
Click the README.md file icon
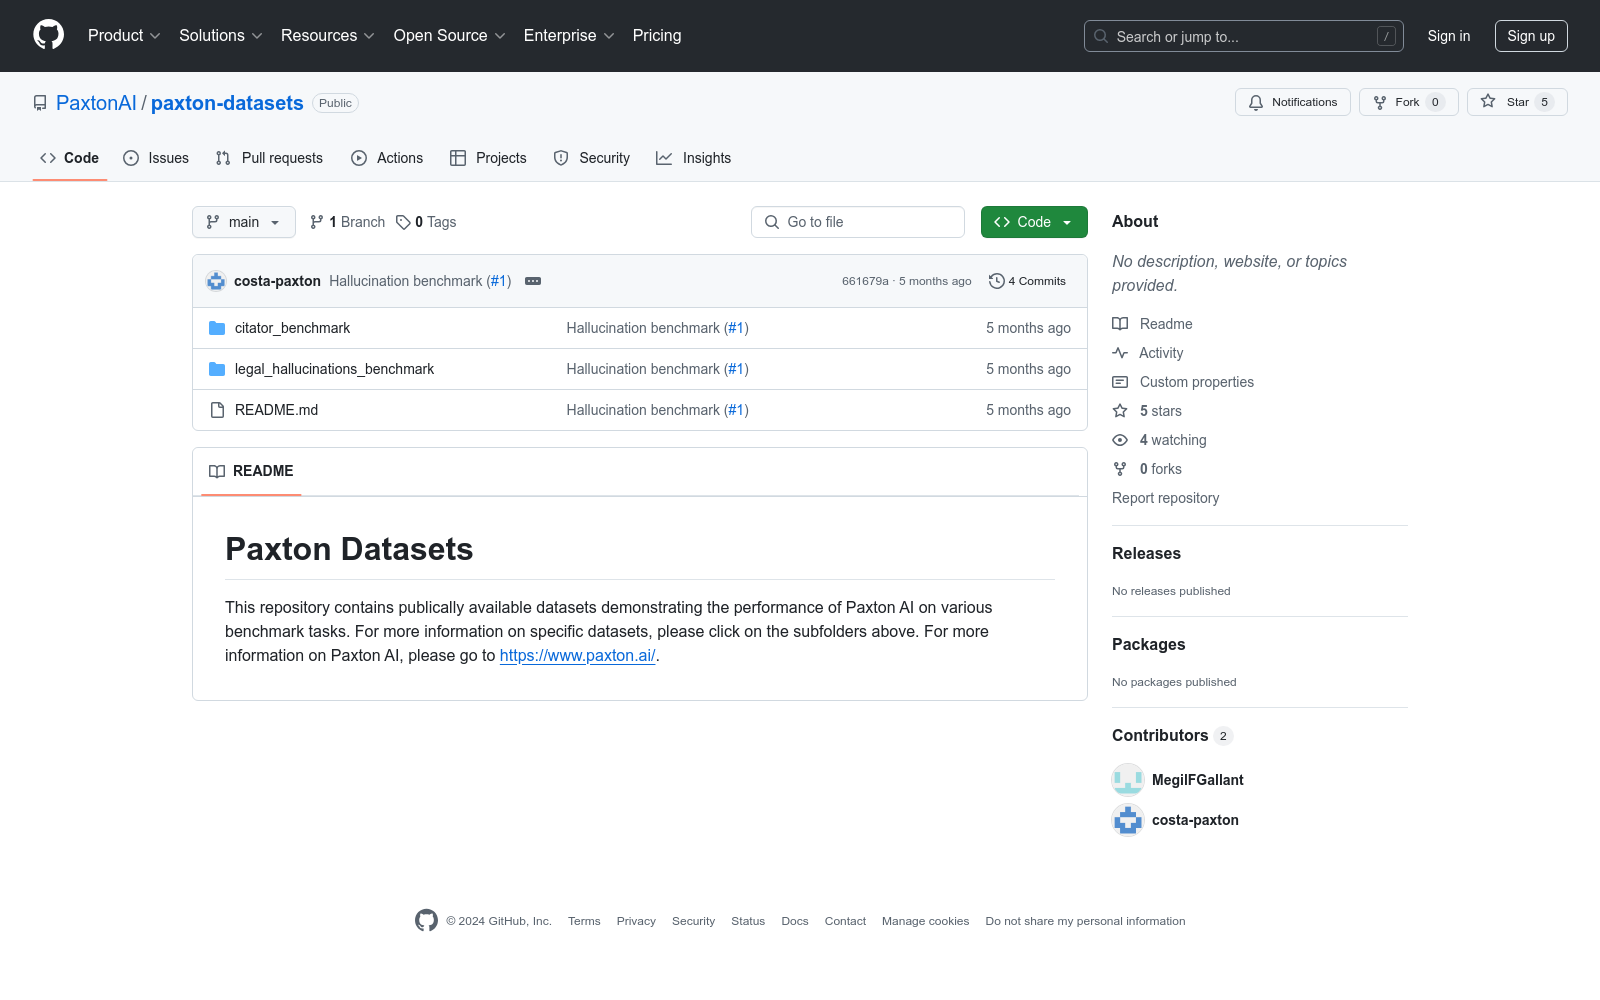(217, 410)
